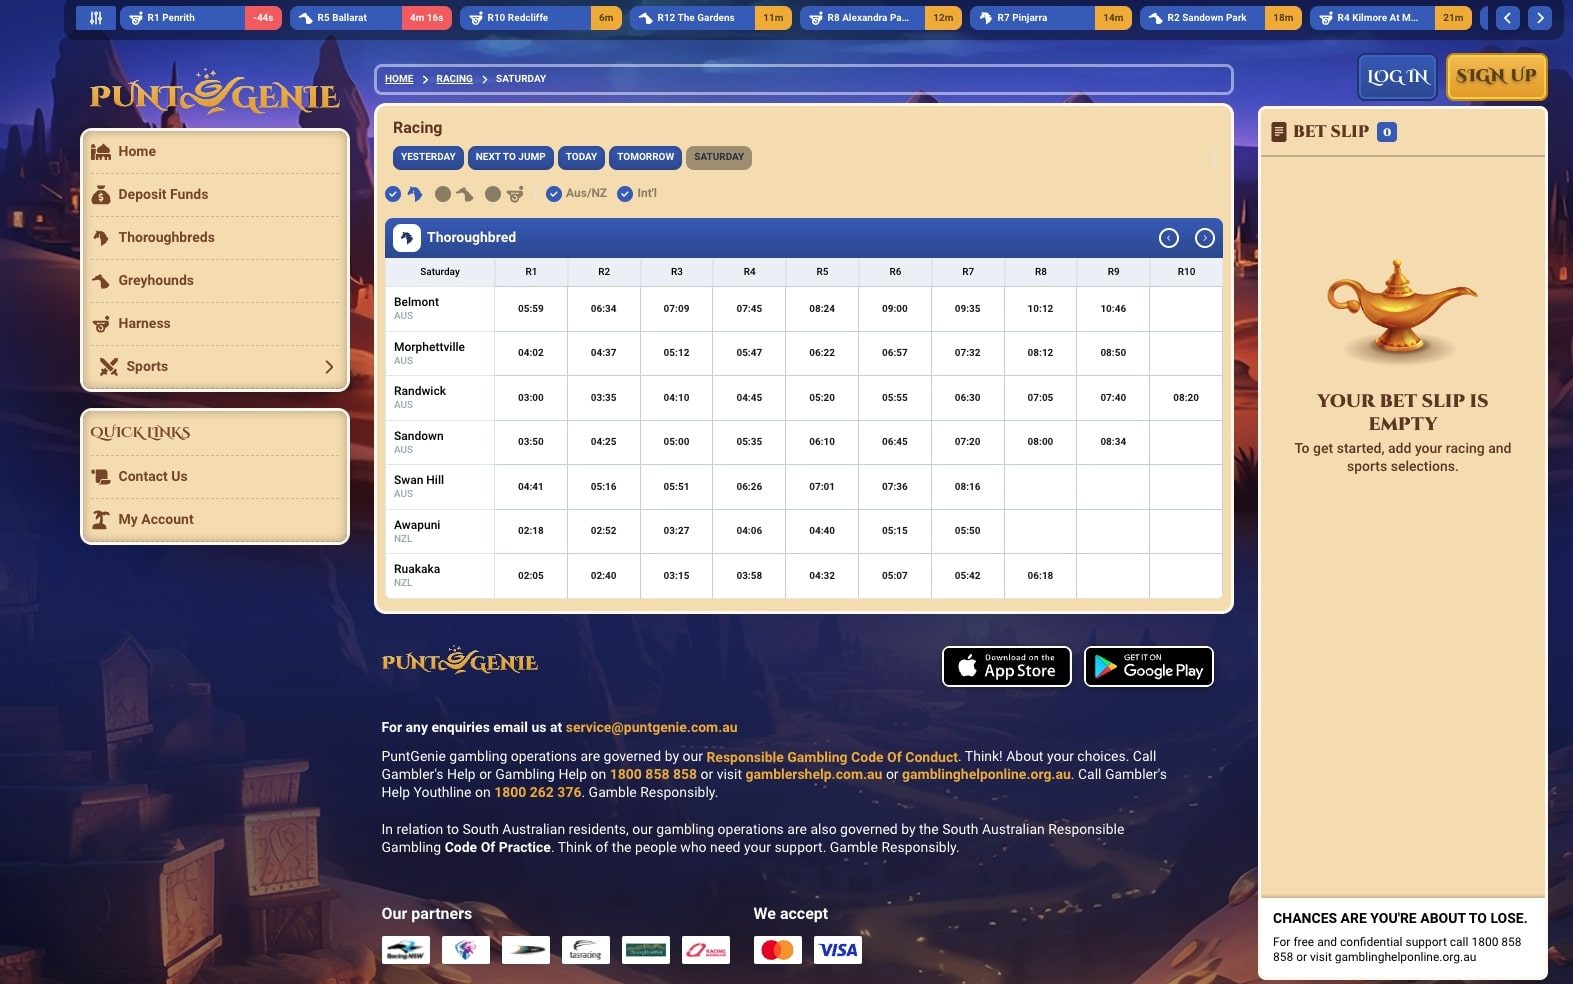This screenshot has width=1573, height=984.
Task: Switch to TOMORROW tab
Action: click(645, 157)
